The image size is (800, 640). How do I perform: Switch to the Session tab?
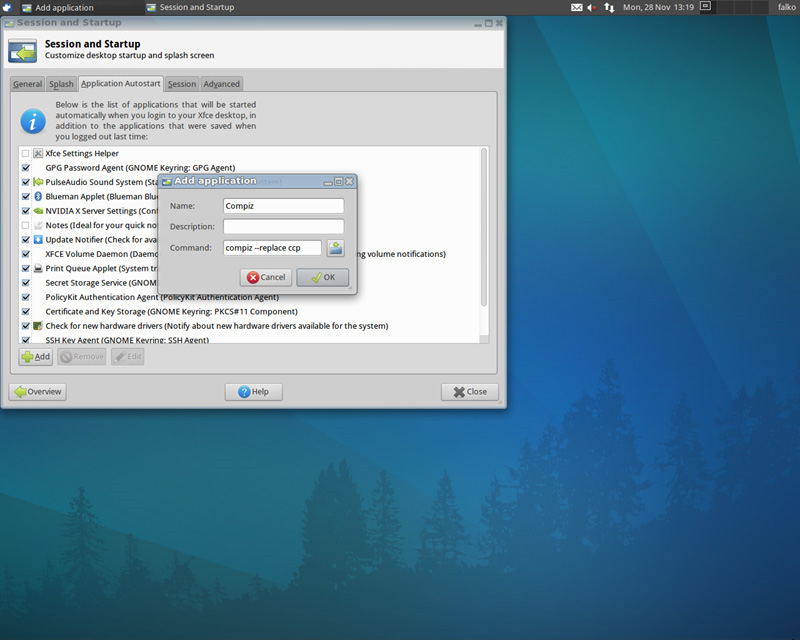182,84
